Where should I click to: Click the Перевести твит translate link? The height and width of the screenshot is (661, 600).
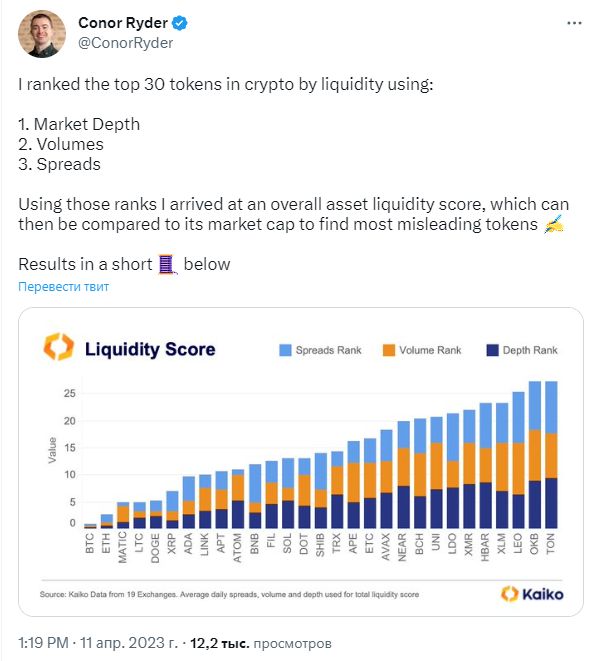coord(64,287)
